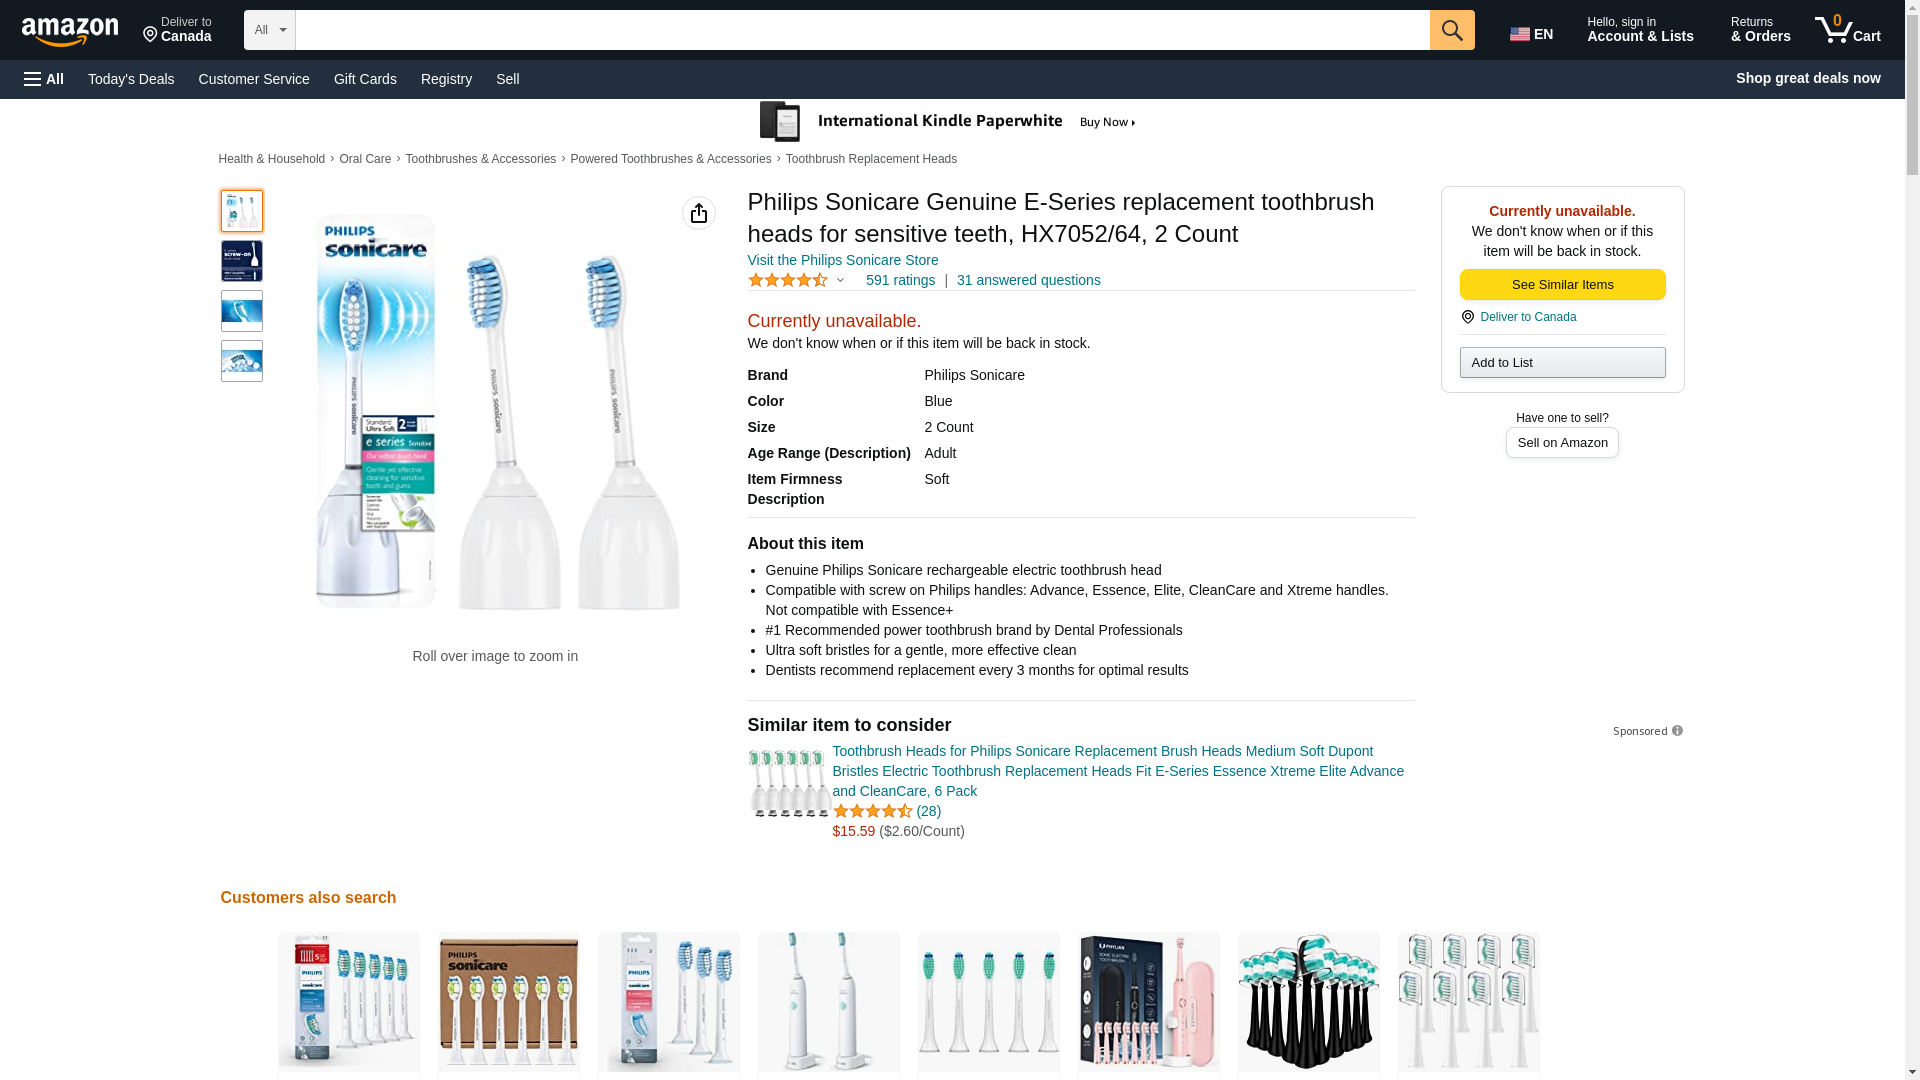Click the Sell on Amazon button
This screenshot has width=1920, height=1080.
coord(1561,443)
